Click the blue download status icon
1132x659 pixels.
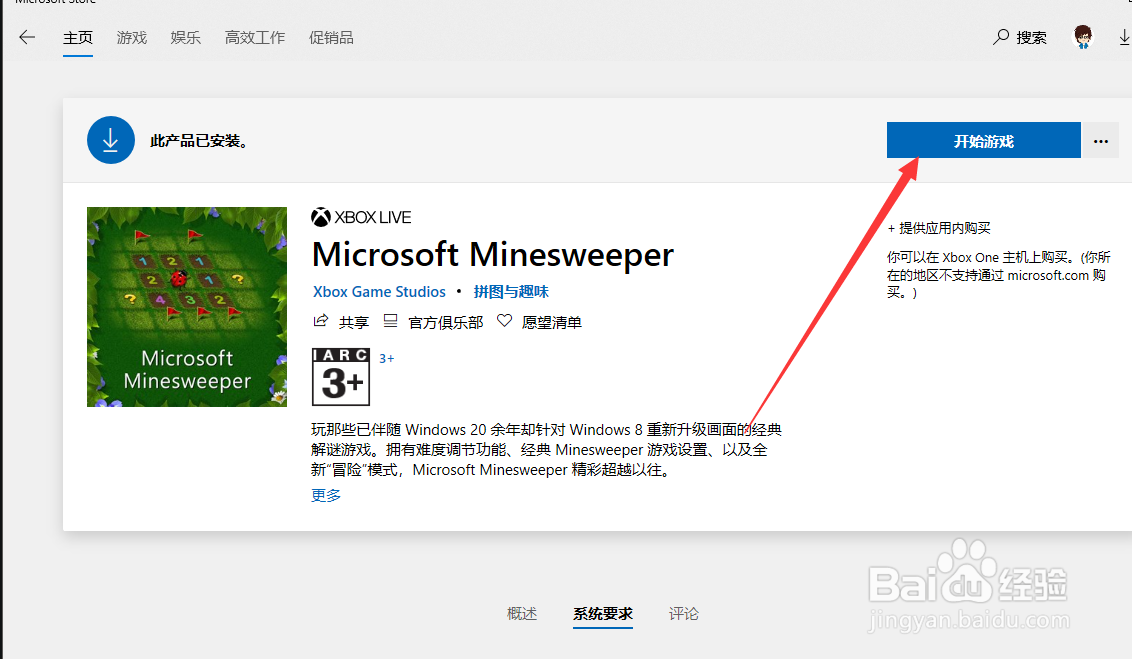pos(110,140)
